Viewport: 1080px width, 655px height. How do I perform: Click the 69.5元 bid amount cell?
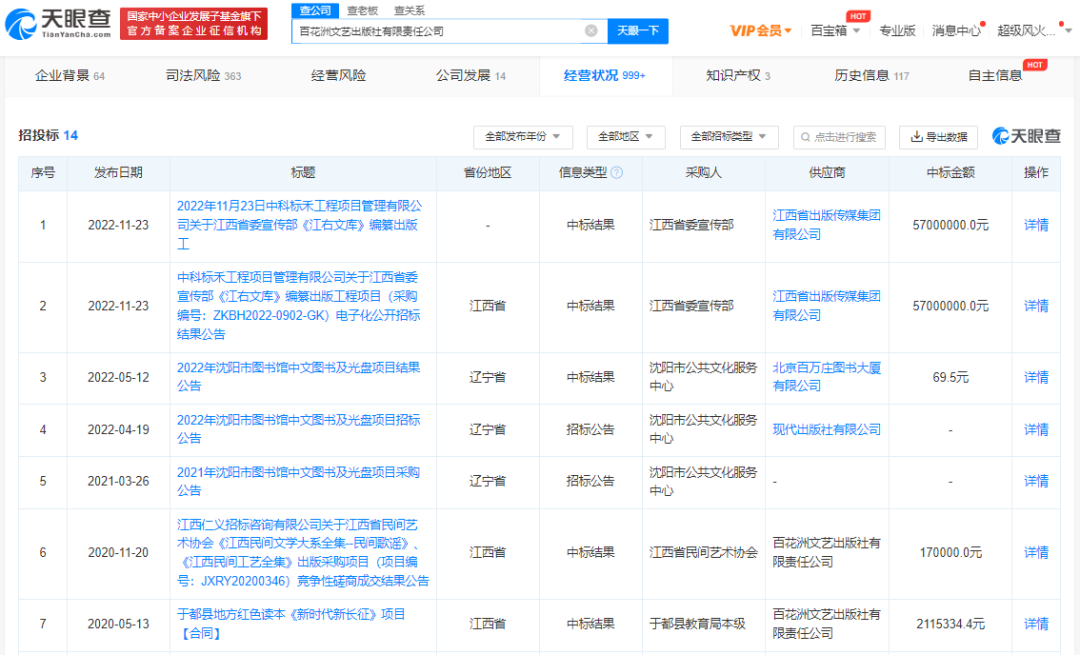coord(950,377)
